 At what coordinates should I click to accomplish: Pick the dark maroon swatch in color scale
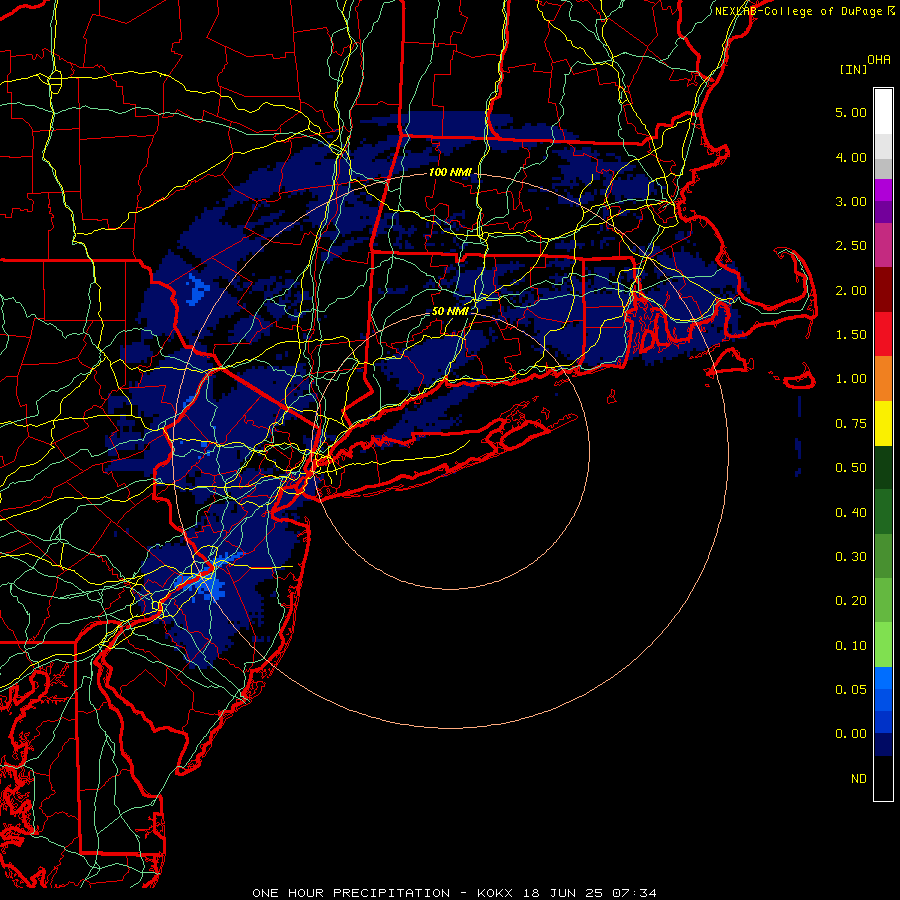pos(883,290)
